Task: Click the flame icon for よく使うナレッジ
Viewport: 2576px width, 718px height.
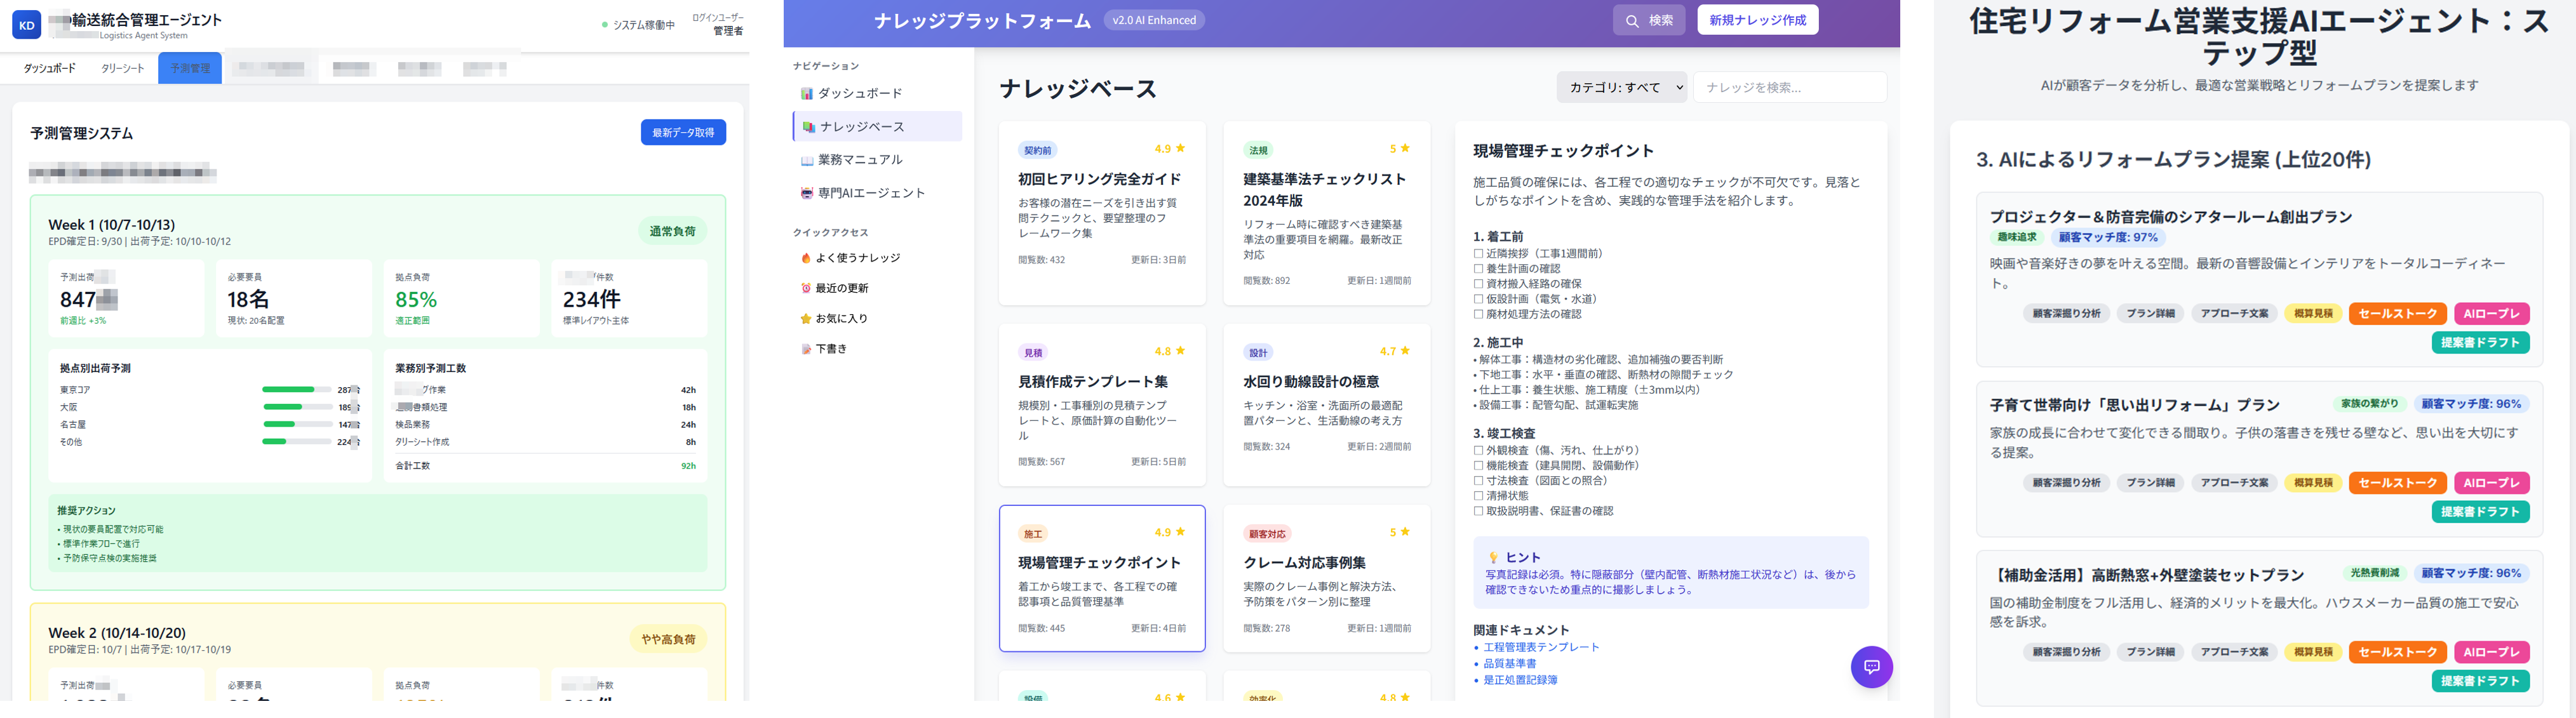Action: (x=806, y=257)
